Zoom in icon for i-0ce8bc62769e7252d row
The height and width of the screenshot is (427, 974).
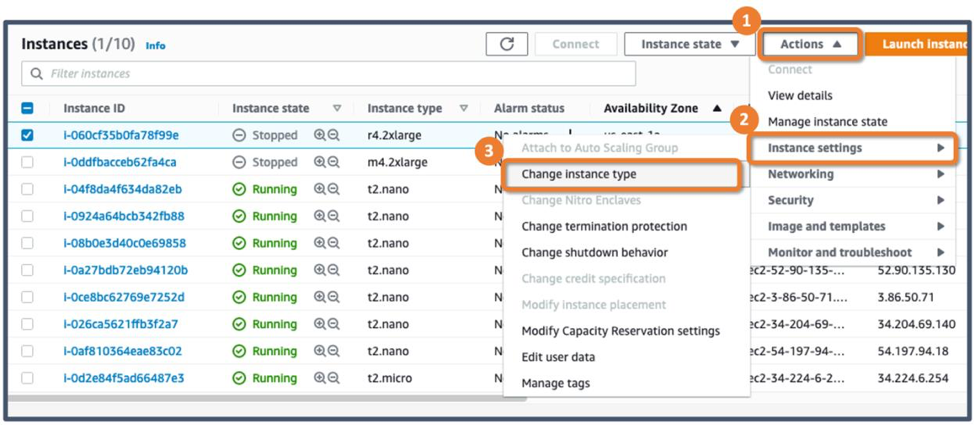click(x=320, y=297)
